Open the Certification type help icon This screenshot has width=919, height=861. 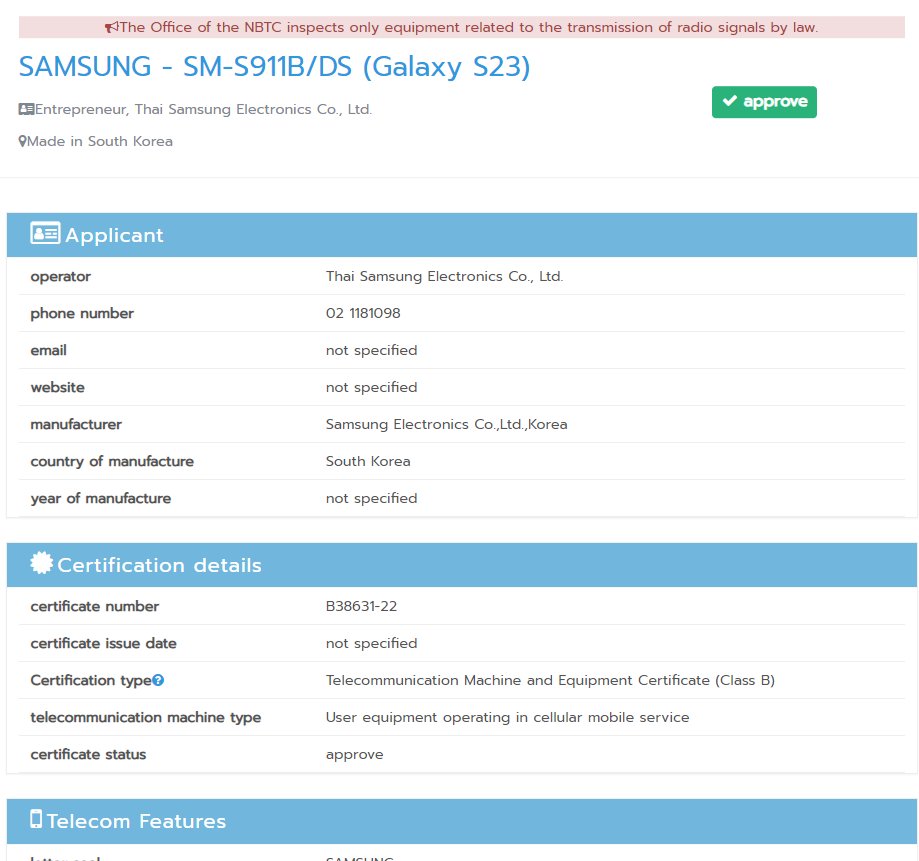pyautogui.click(x=158, y=680)
